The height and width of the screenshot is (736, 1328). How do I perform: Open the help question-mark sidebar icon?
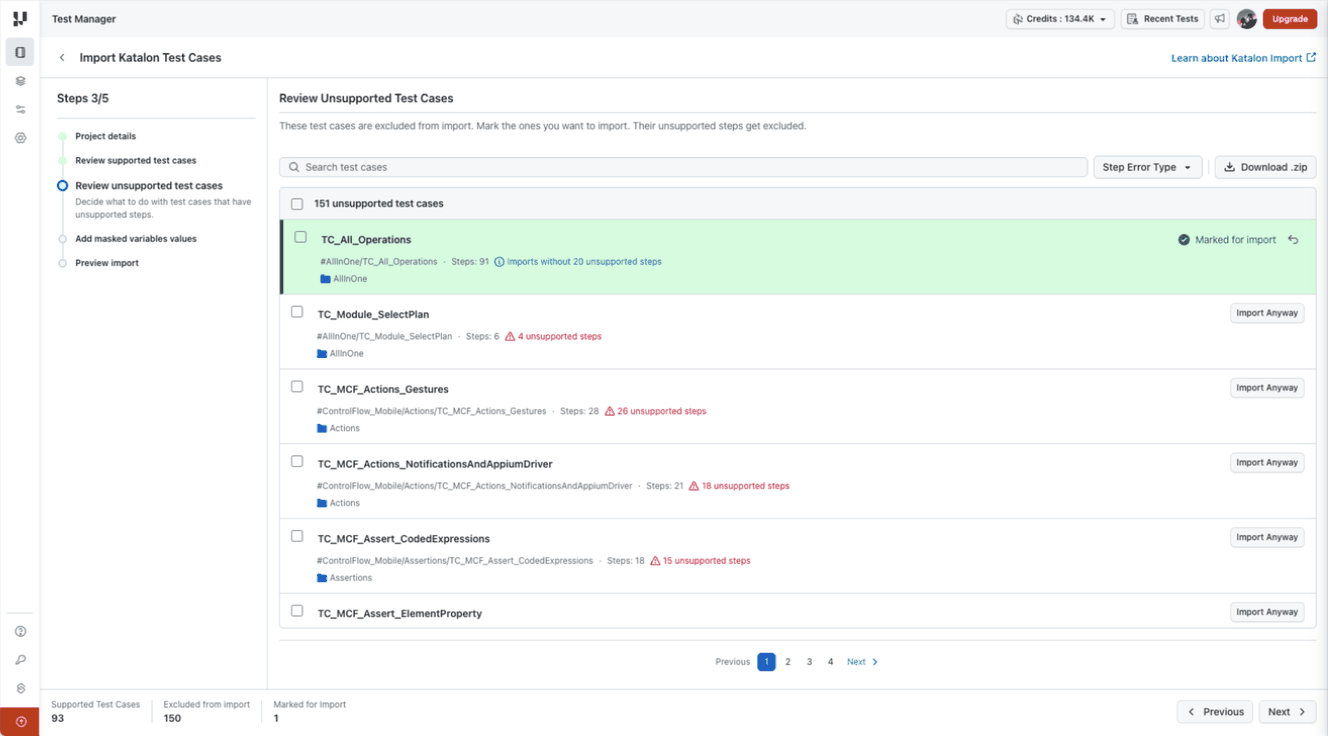point(20,632)
